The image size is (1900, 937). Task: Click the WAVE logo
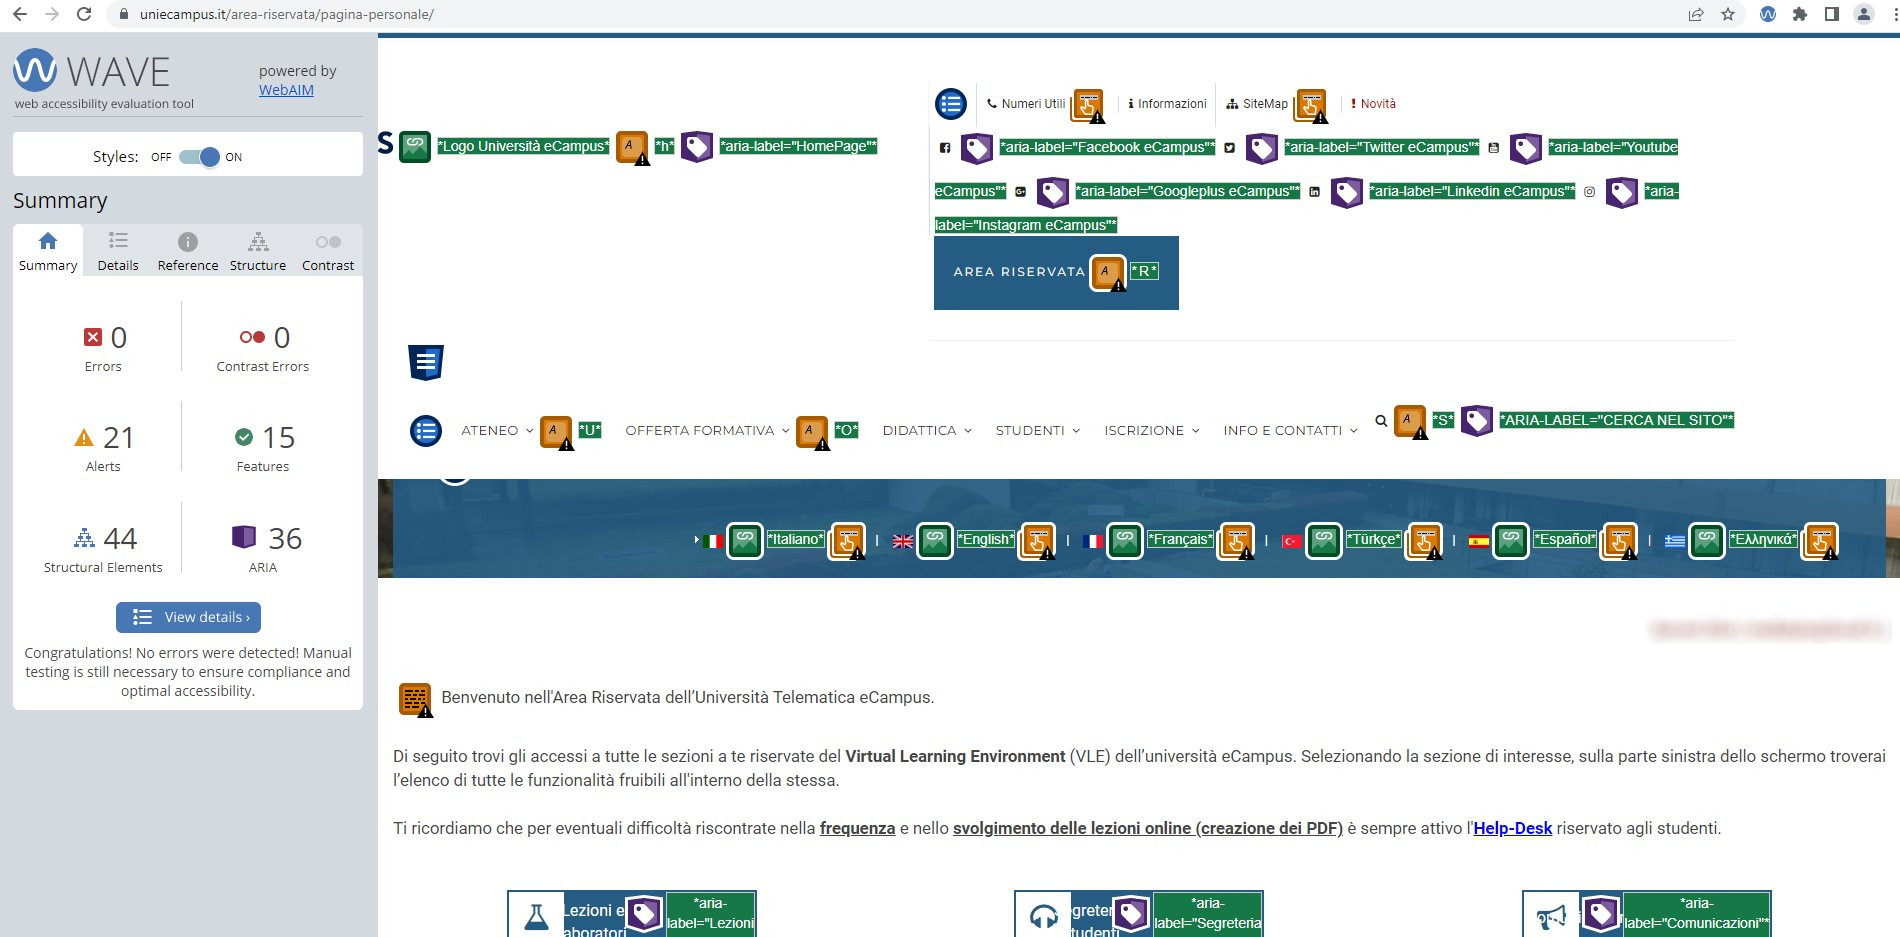tap(91, 71)
